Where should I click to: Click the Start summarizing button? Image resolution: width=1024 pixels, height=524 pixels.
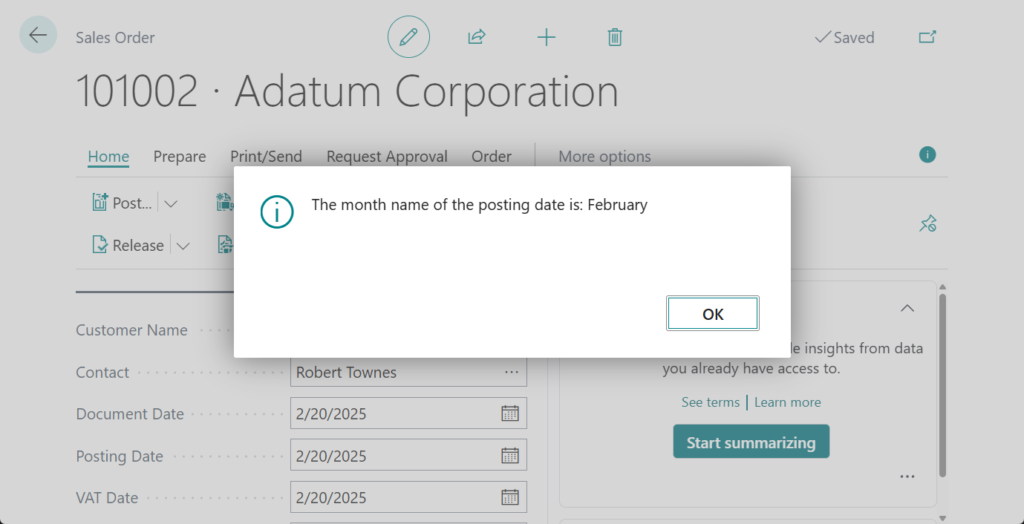click(751, 442)
